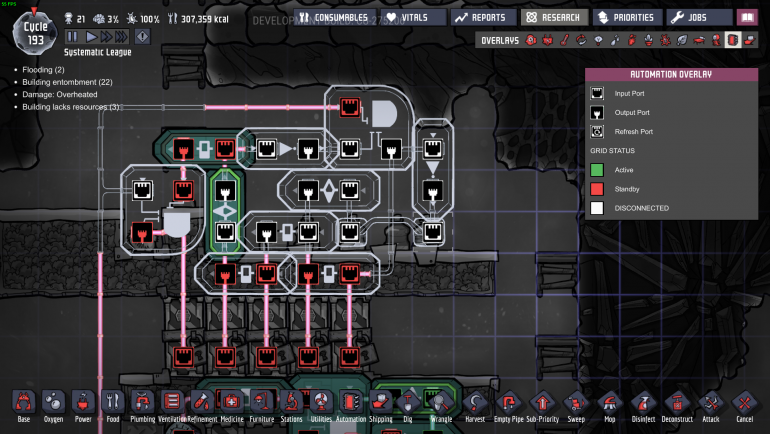Select the Dig tool
This screenshot has height=434, width=770.
[x=408, y=407]
